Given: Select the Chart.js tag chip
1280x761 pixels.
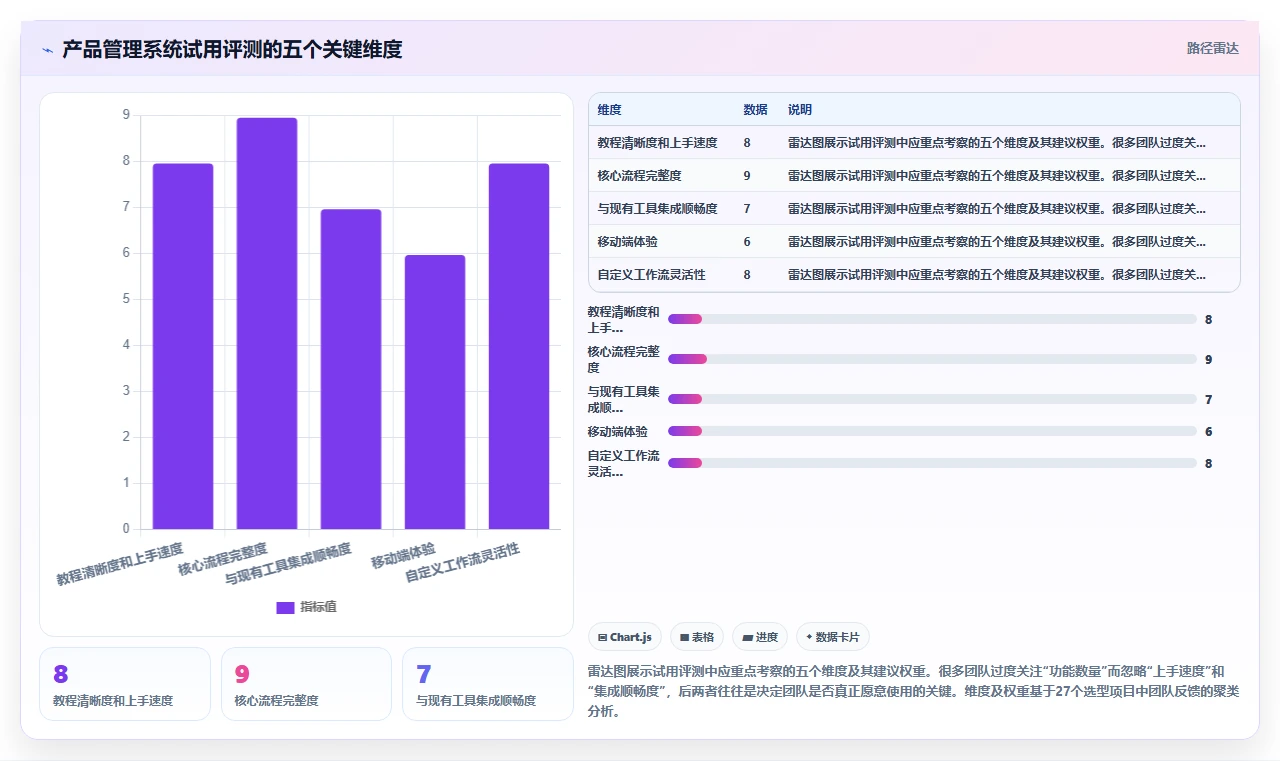Looking at the screenshot, I should click(624, 637).
